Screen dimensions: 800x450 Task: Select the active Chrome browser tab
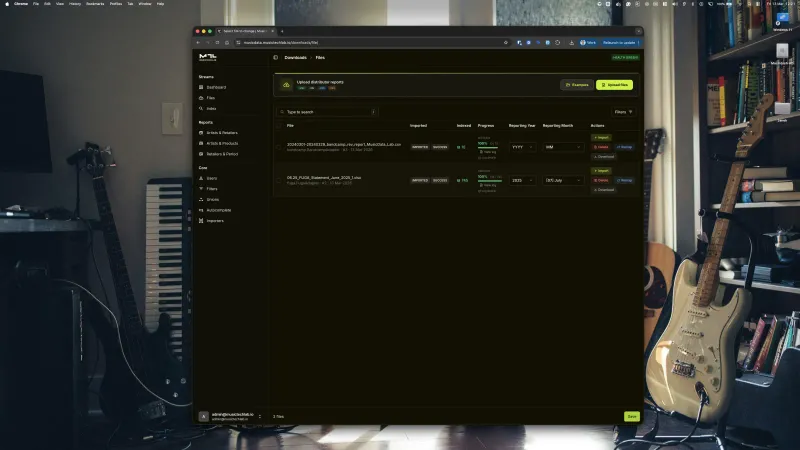(x=246, y=31)
